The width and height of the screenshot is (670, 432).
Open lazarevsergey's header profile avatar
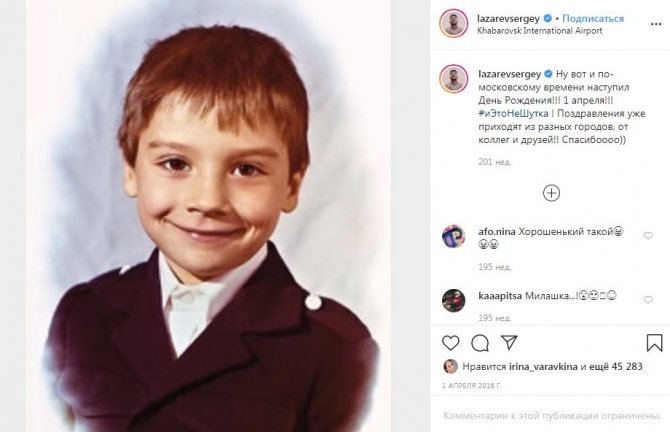453,24
